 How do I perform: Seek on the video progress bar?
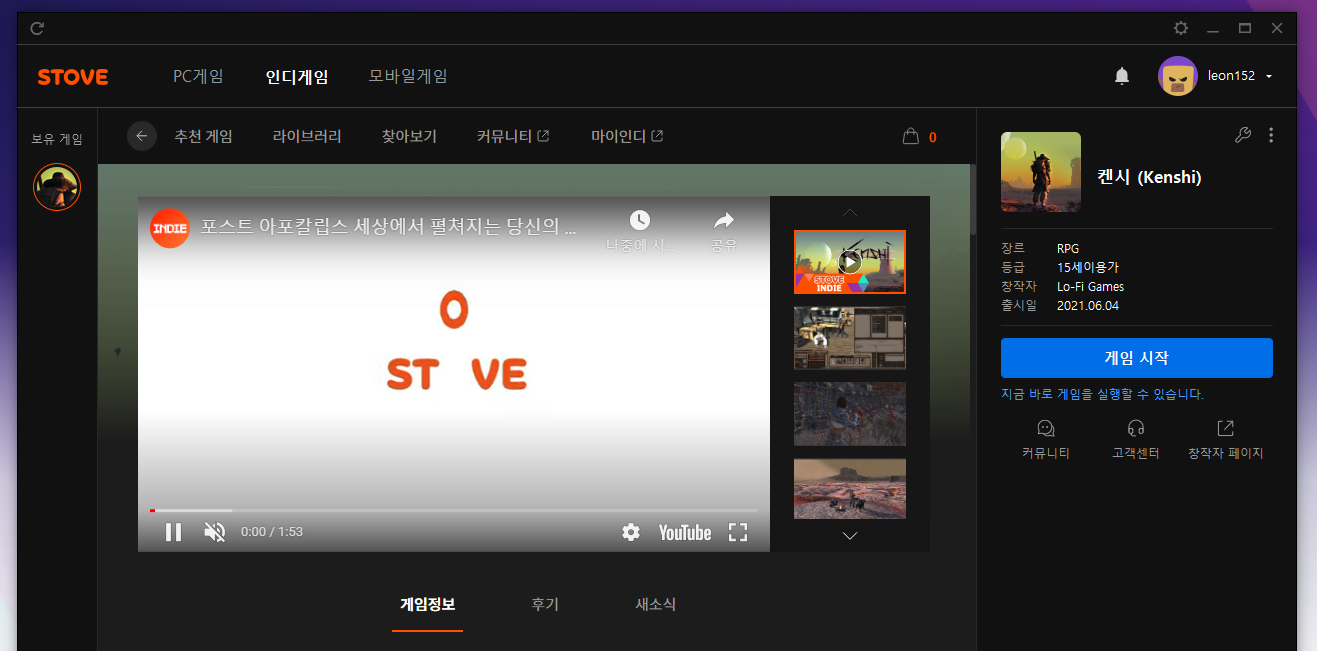pyautogui.click(x=454, y=510)
